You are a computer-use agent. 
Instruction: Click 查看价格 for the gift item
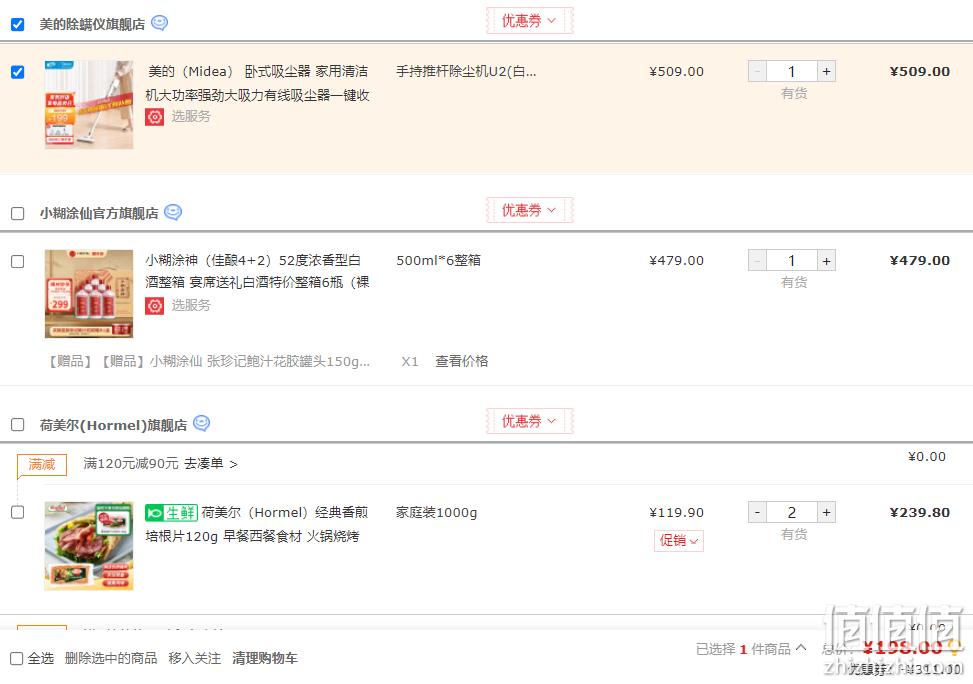coord(462,361)
